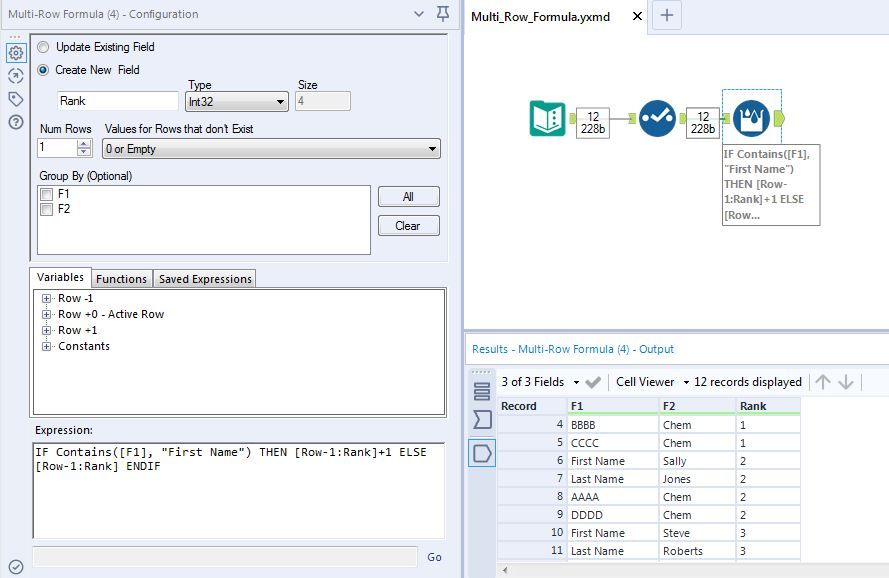This screenshot has width=889, height=578.
Task: Click the Multi-Row Formula crown tool
Action: 751,119
